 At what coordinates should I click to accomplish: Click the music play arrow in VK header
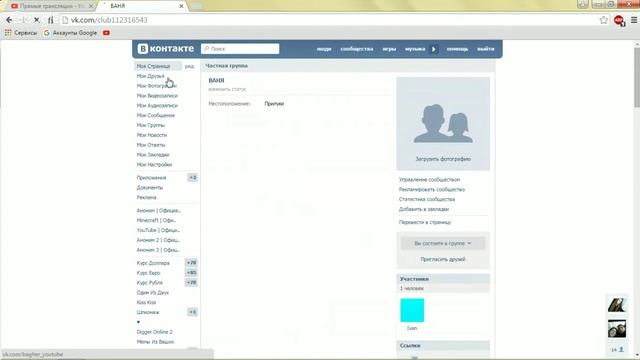(x=433, y=49)
